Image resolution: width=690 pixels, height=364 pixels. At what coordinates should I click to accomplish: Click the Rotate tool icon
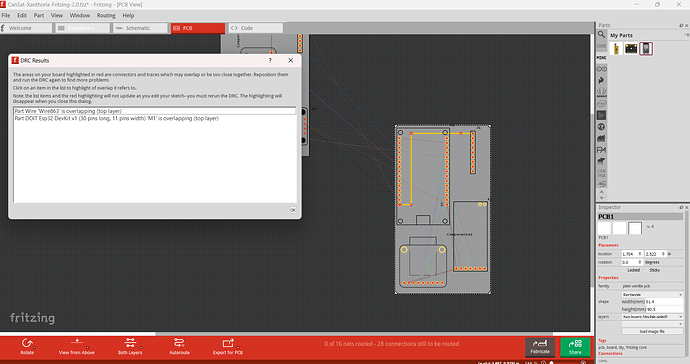coord(27,346)
